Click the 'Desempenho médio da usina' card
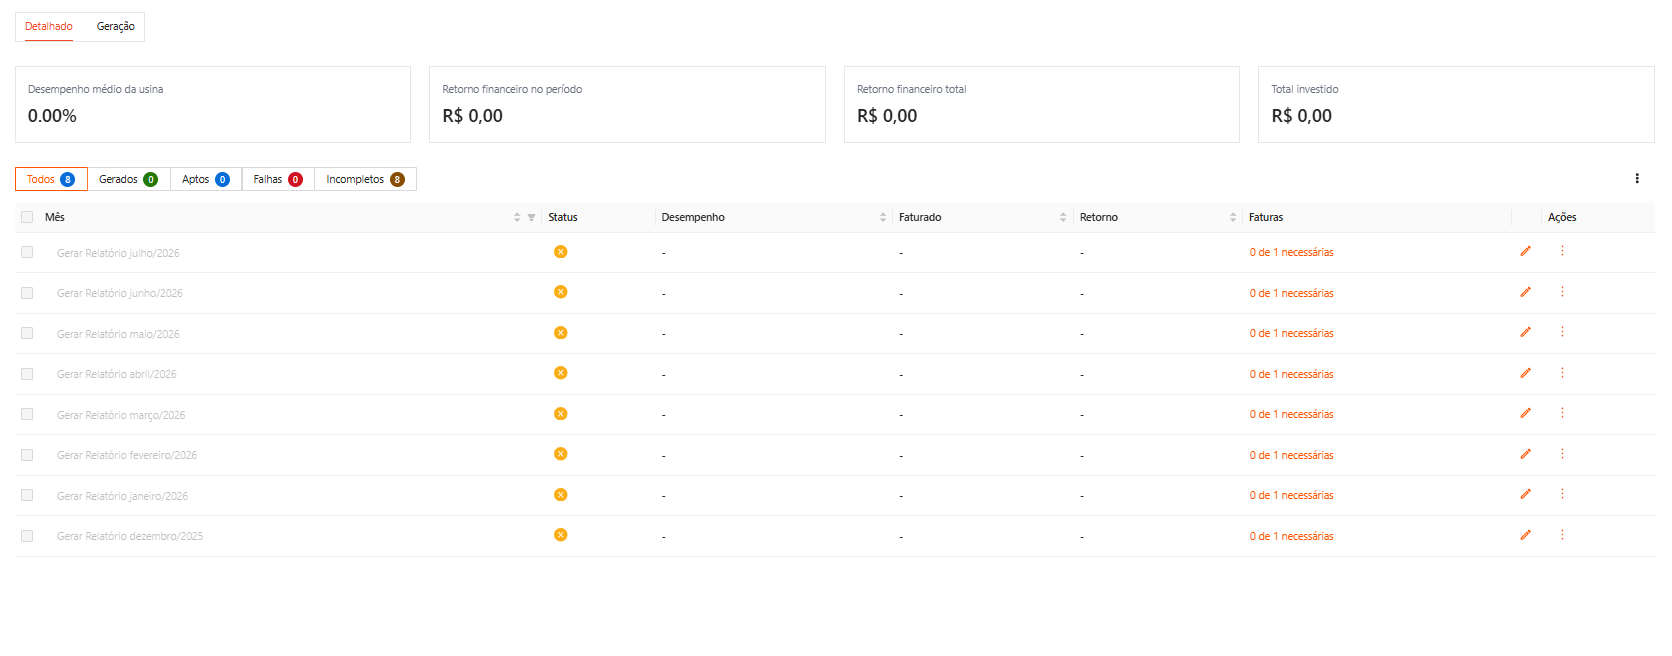 point(213,104)
